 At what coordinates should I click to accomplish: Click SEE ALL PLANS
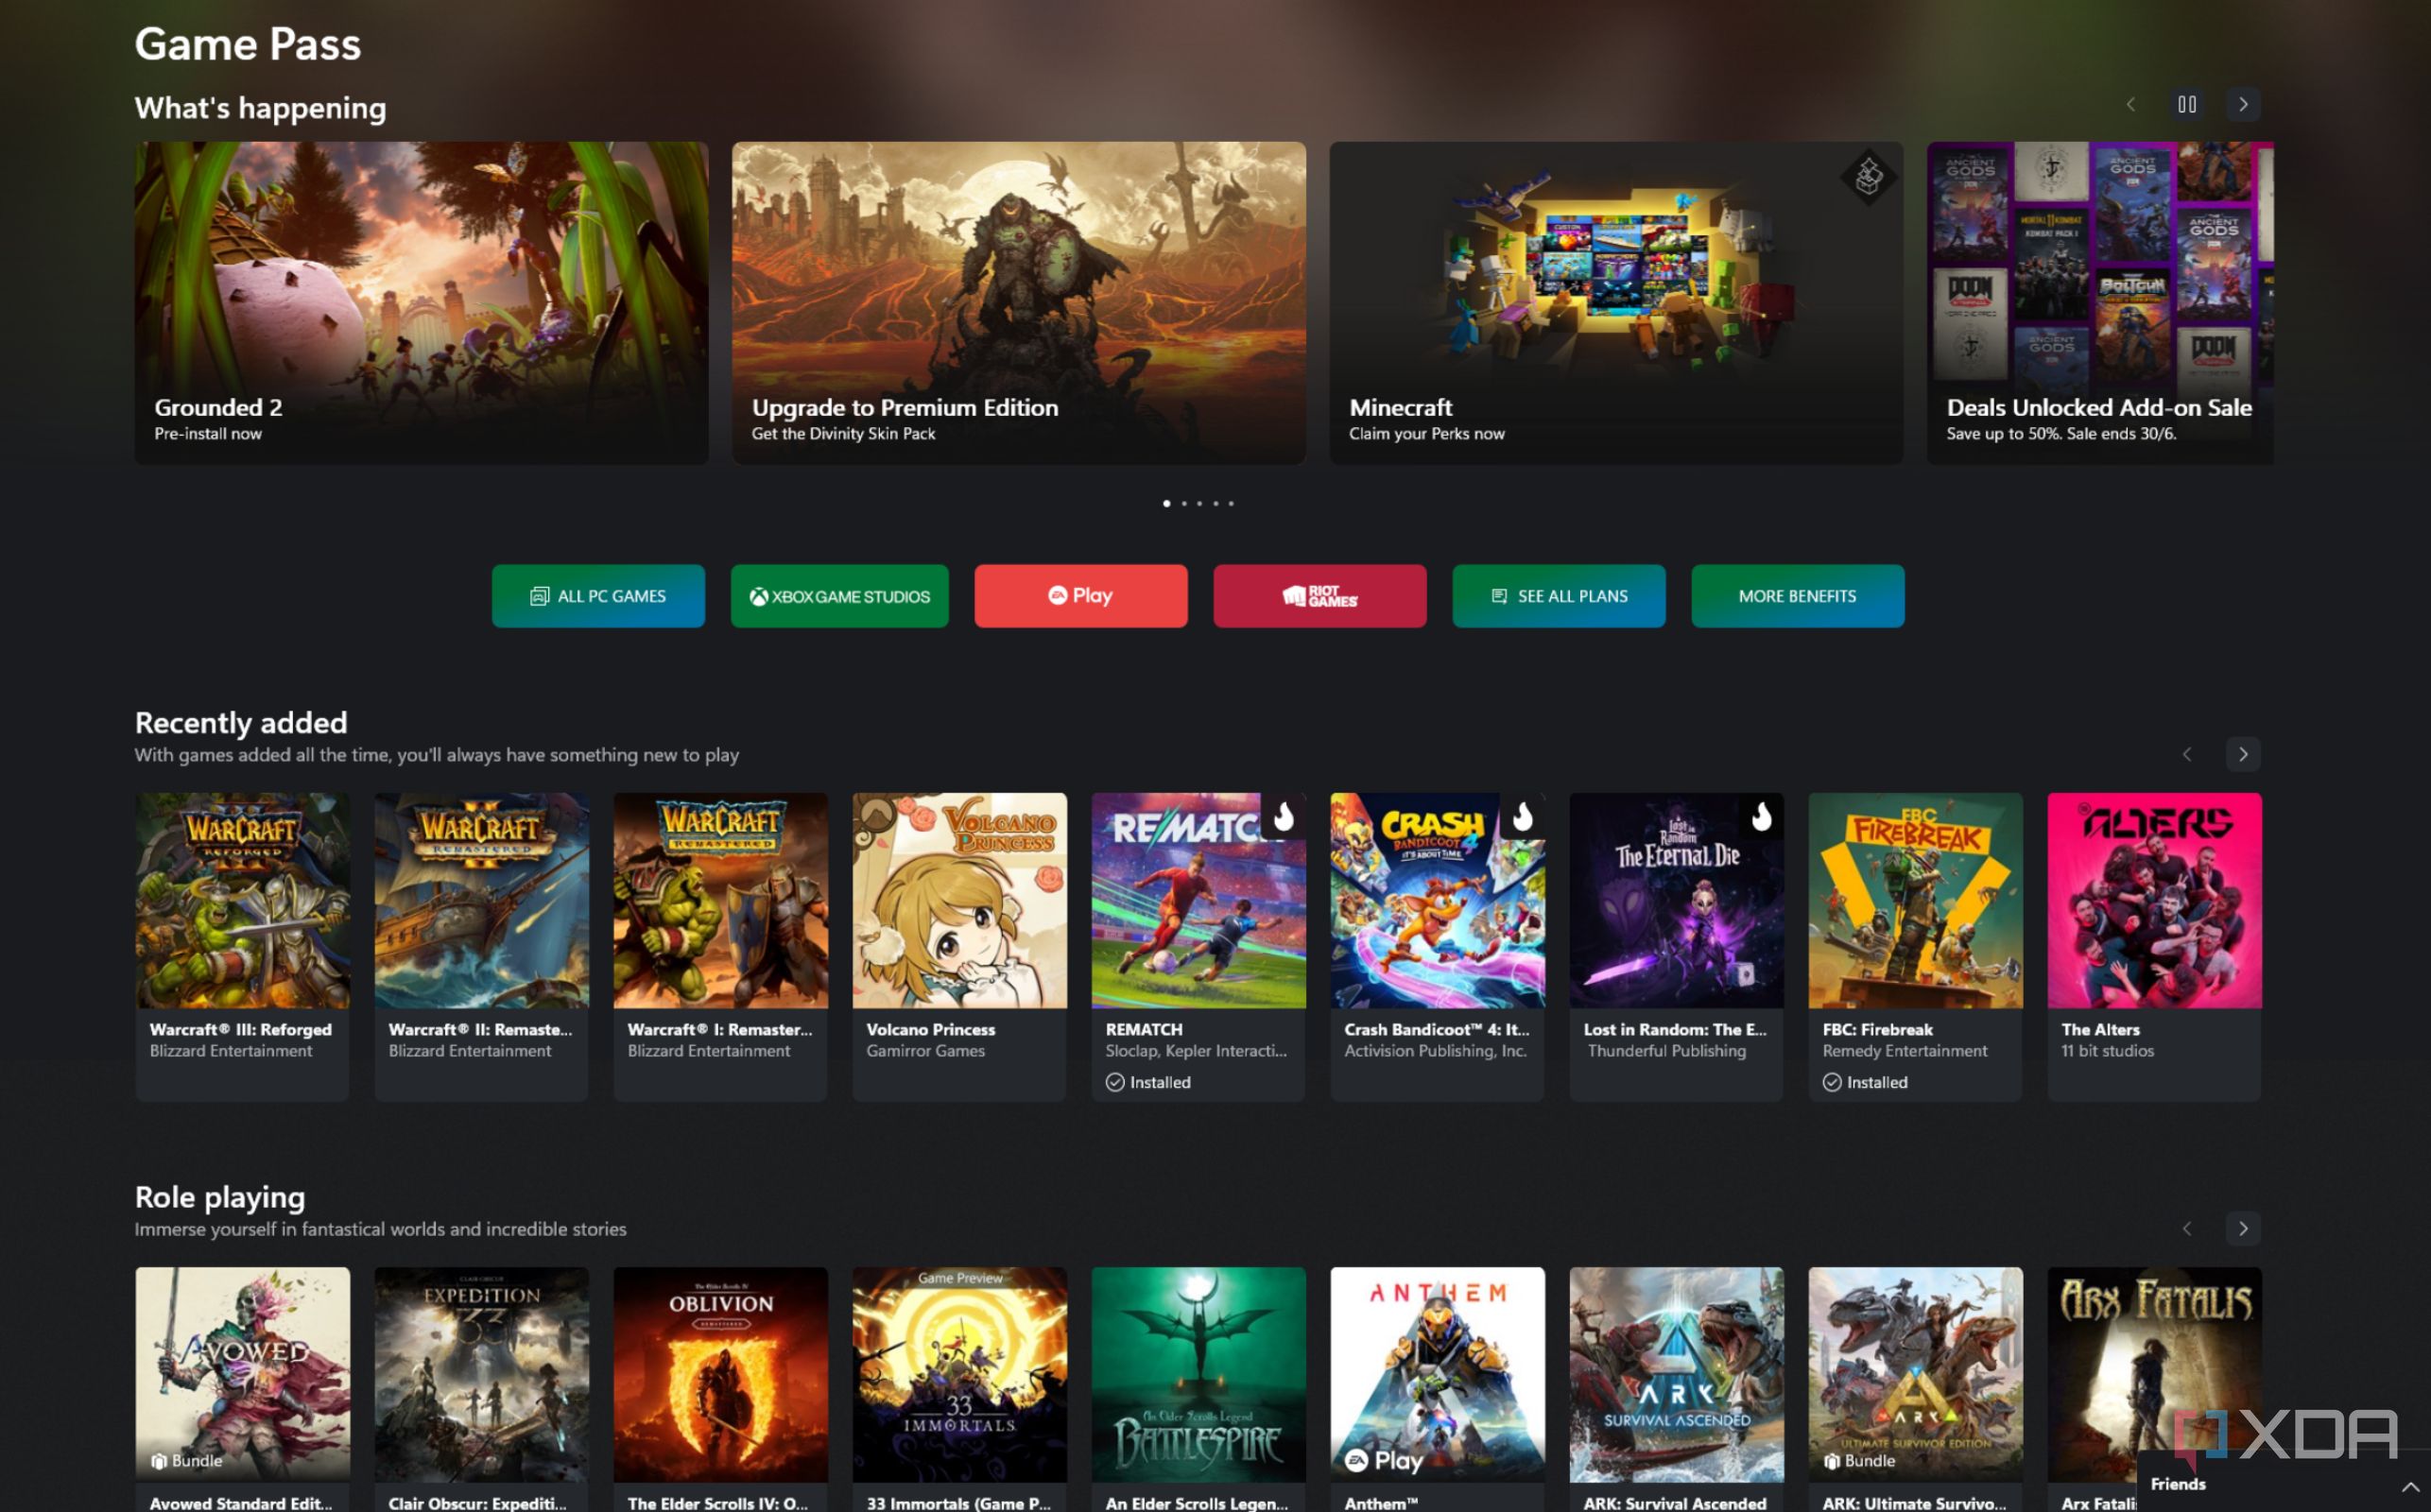(1559, 596)
